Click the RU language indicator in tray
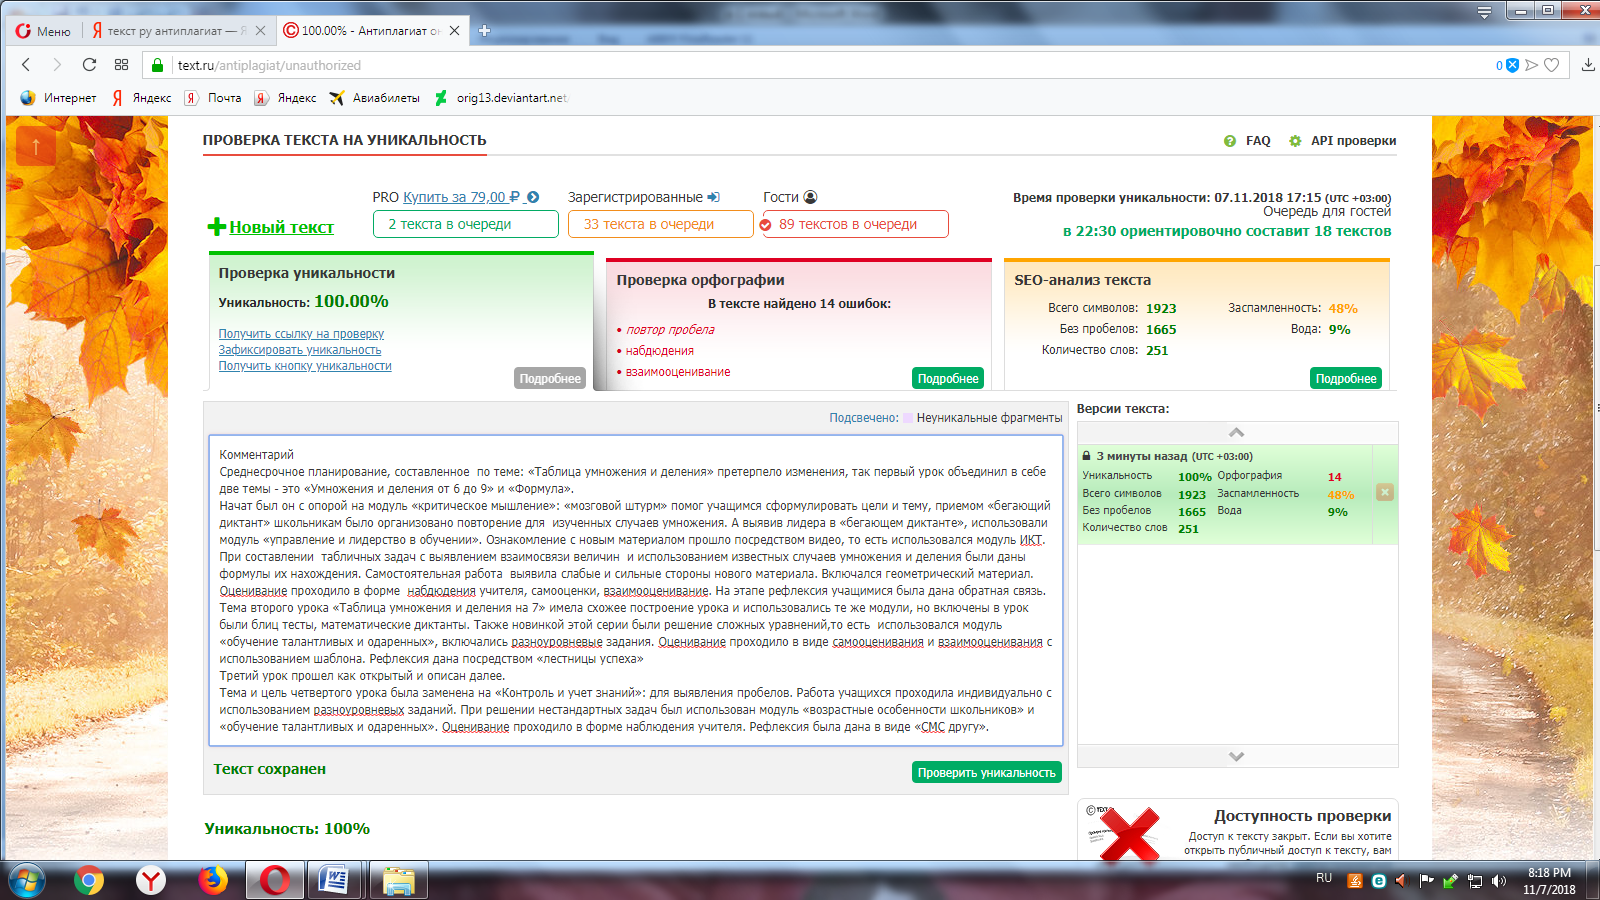Screen dimensions: 1600x900 pyautogui.click(x=1324, y=878)
